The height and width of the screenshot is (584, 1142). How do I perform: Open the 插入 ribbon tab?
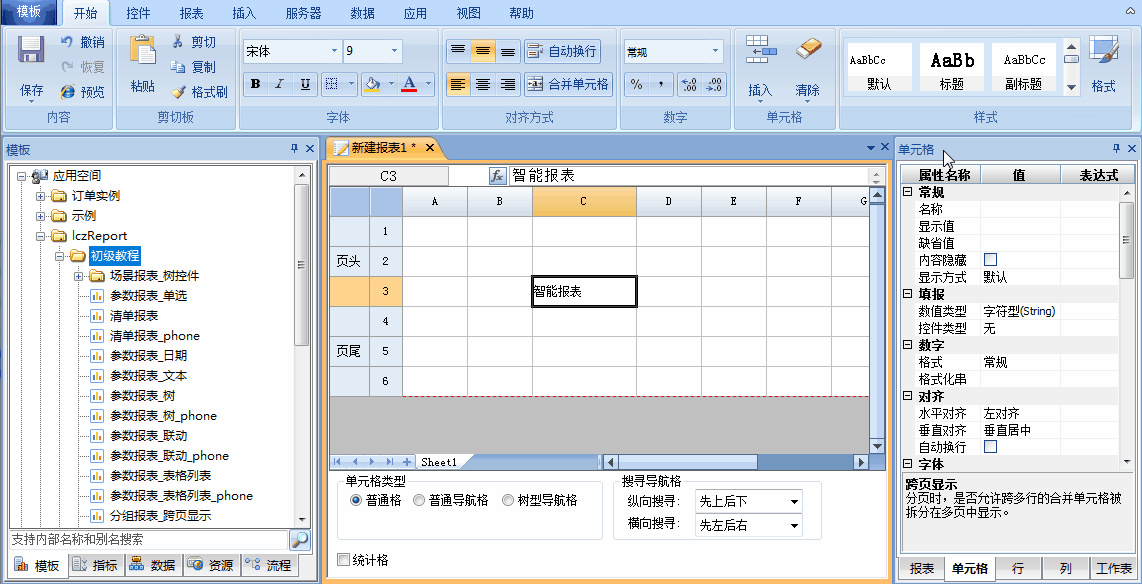pos(244,13)
